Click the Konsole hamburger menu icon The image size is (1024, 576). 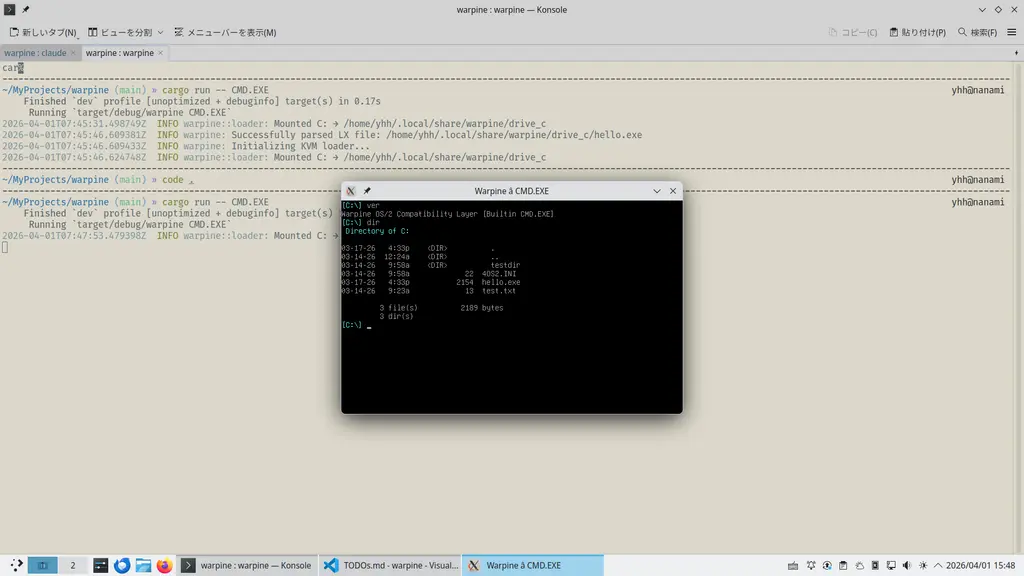tap(1011, 32)
